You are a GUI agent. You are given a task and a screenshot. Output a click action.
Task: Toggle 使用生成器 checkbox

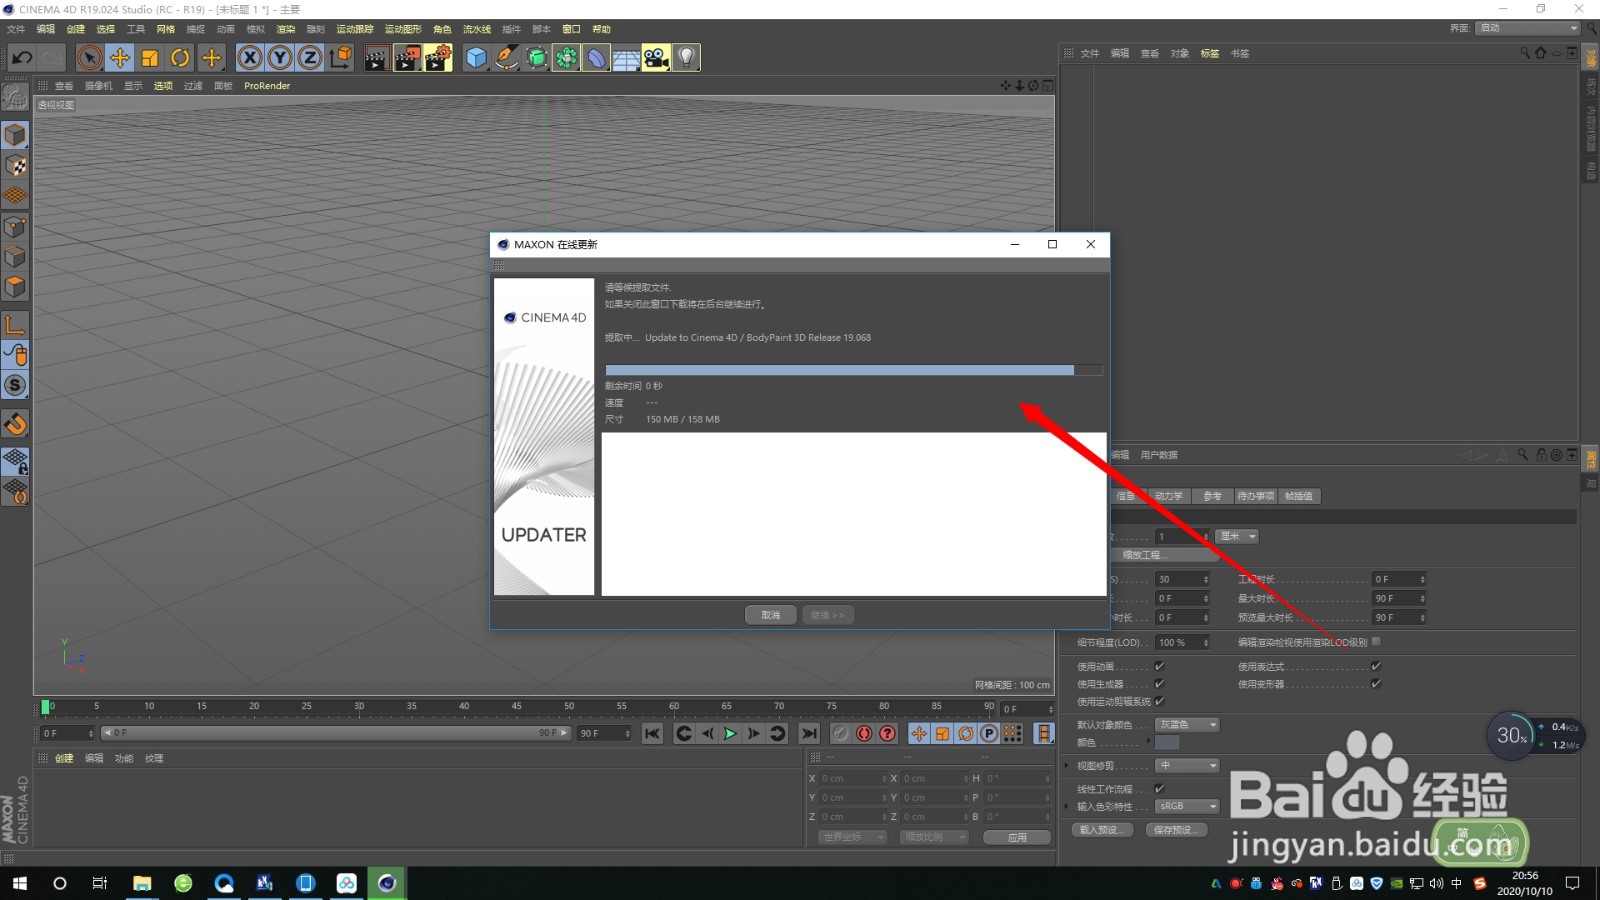point(1159,684)
